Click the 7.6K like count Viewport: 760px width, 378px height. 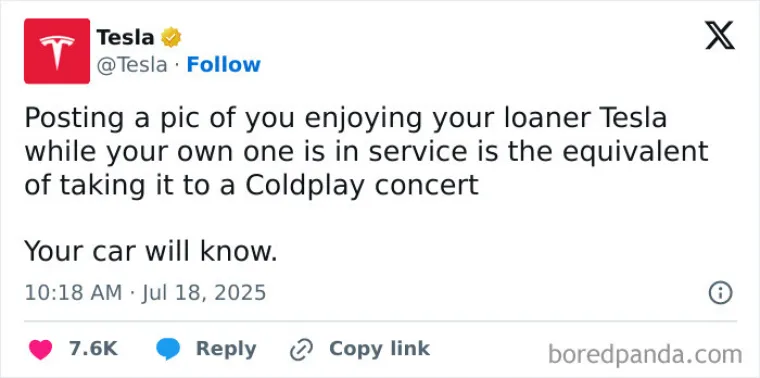[x=93, y=348]
